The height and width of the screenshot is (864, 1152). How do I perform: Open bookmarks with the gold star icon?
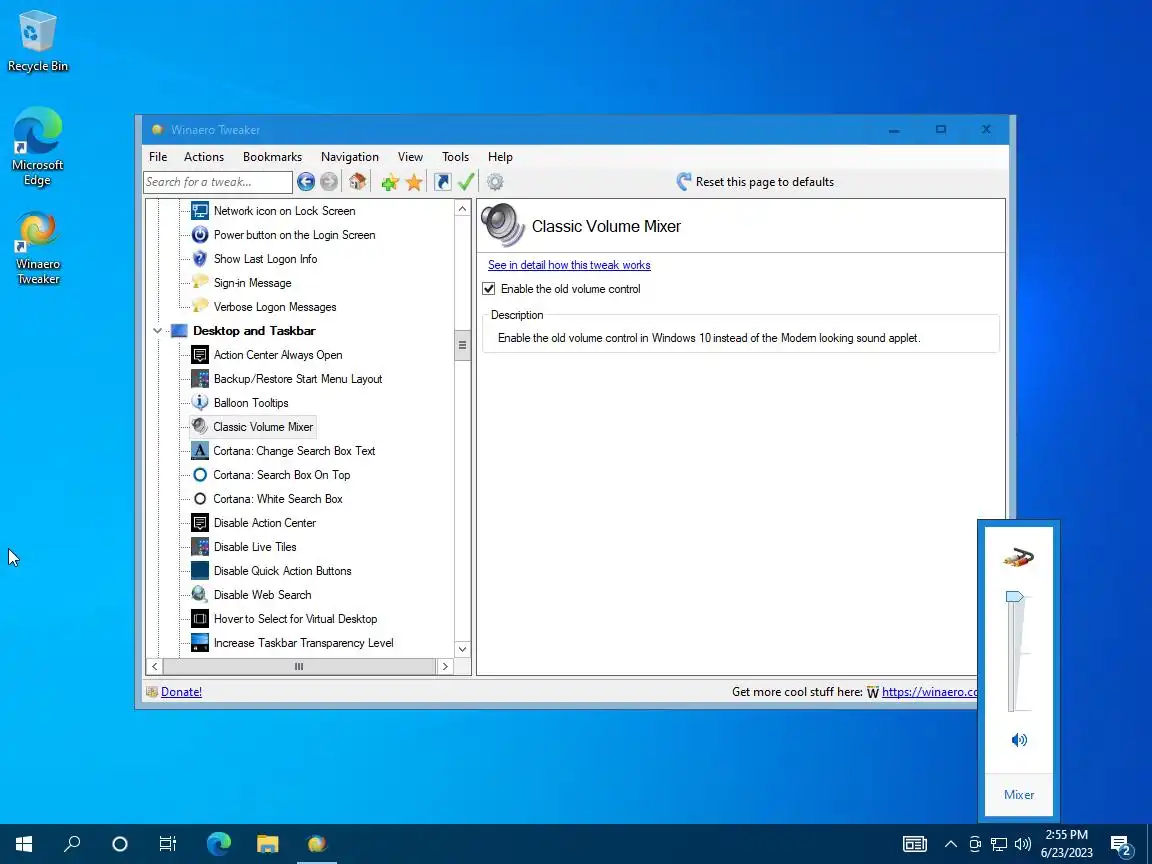414,181
